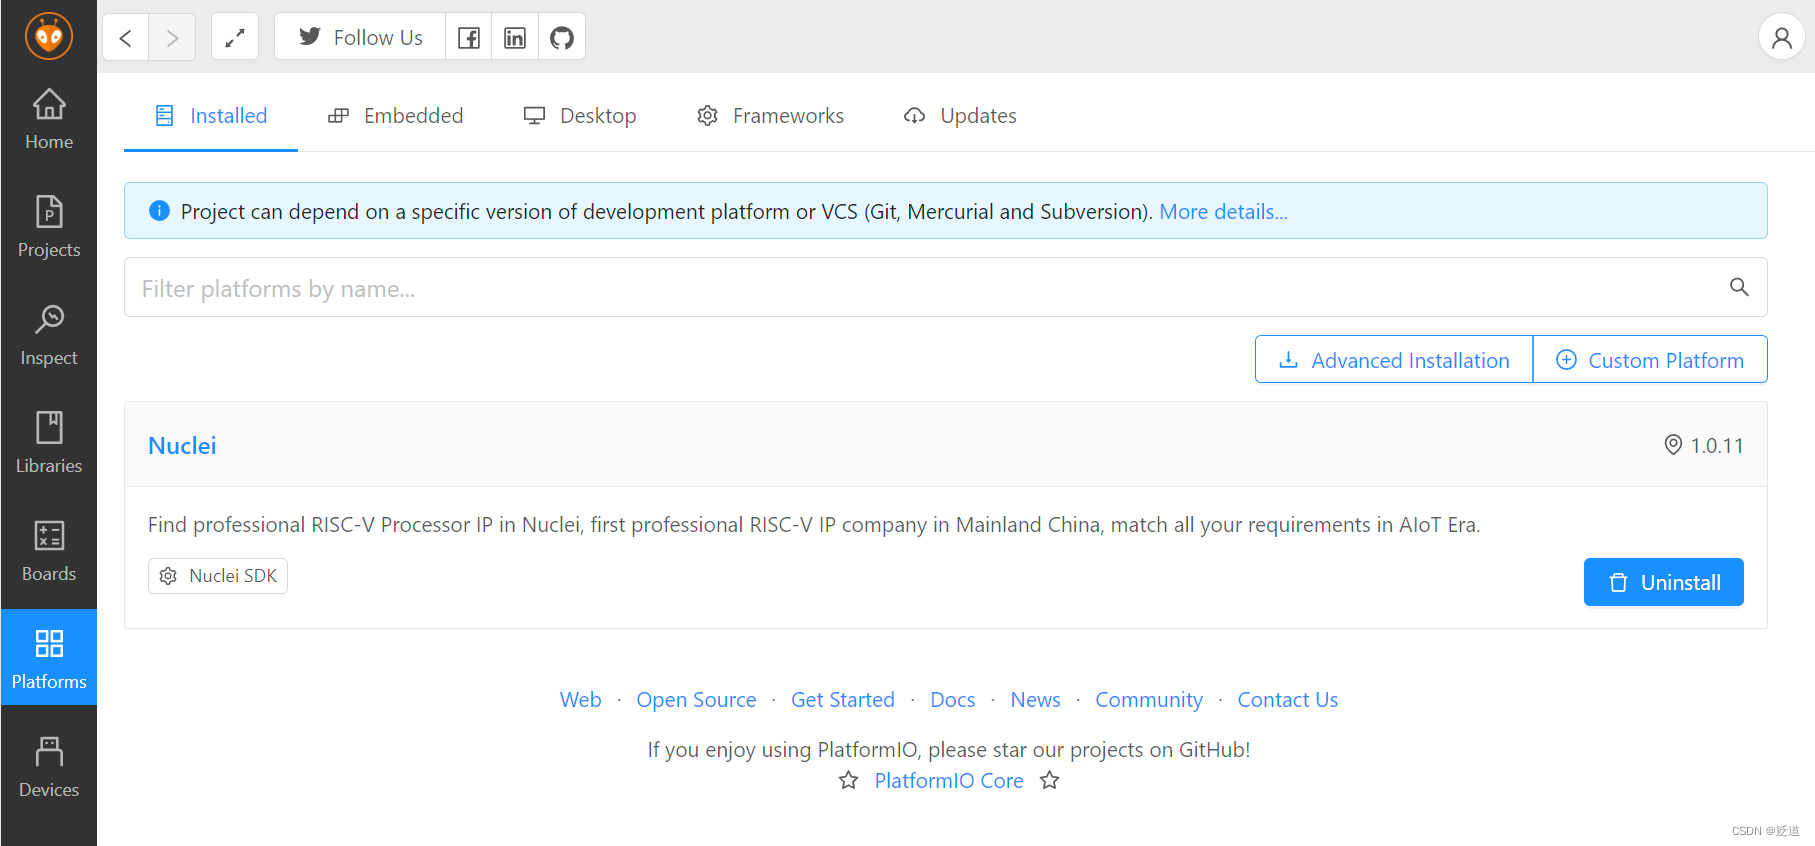
Task: Open the PlatformIO Core link
Action: [949, 781]
